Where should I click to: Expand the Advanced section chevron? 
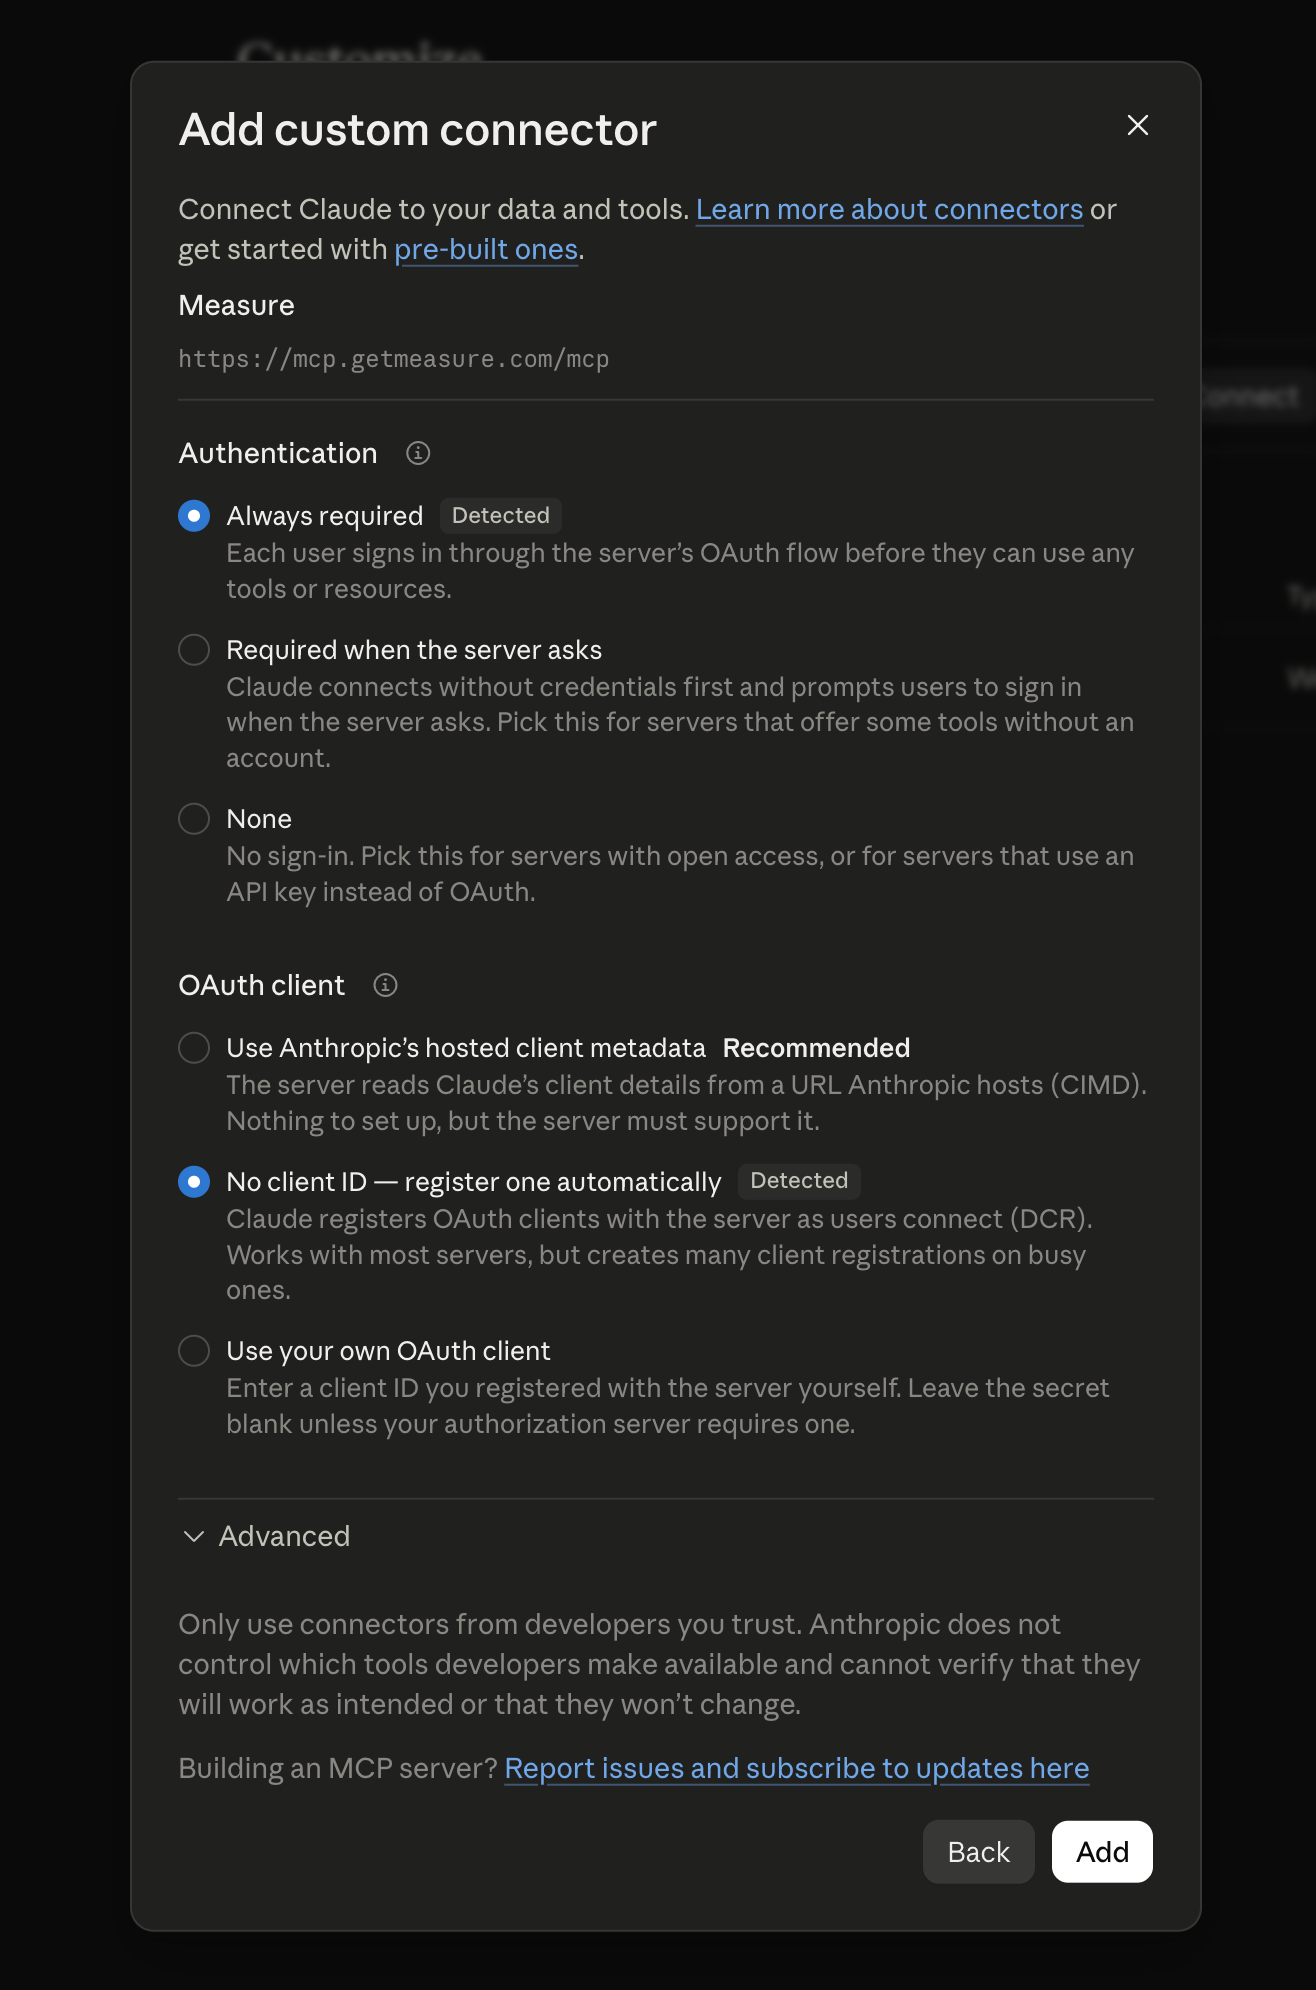(x=194, y=1536)
